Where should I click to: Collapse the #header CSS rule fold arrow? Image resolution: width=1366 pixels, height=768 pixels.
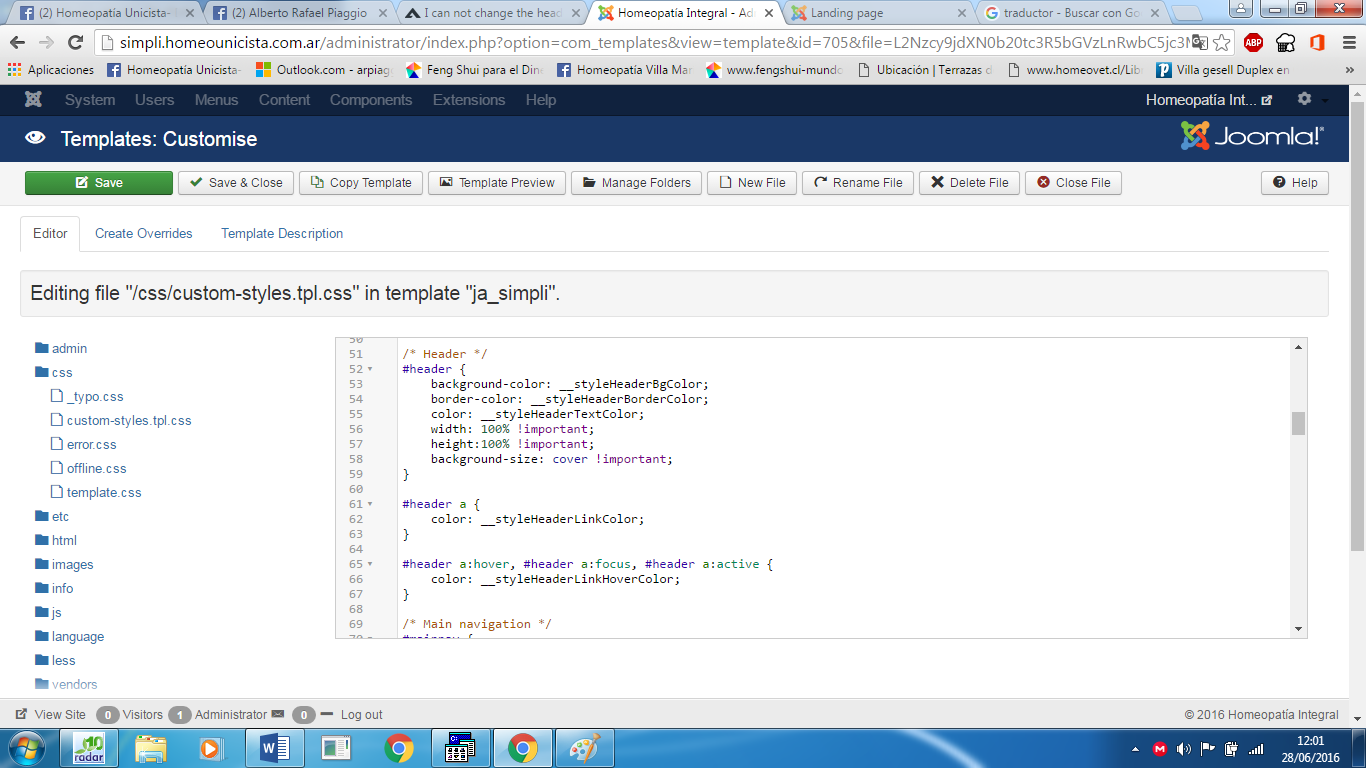pos(370,369)
